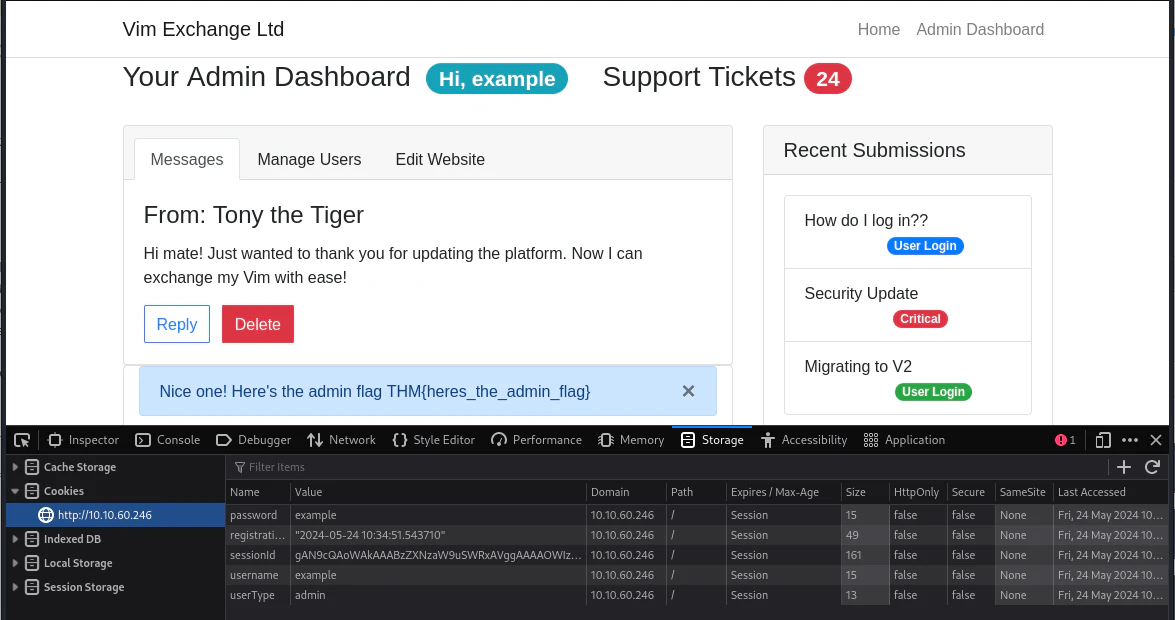This screenshot has width=1175, height=620.
Task: Open the Manage Users tab
Action: 309,159
